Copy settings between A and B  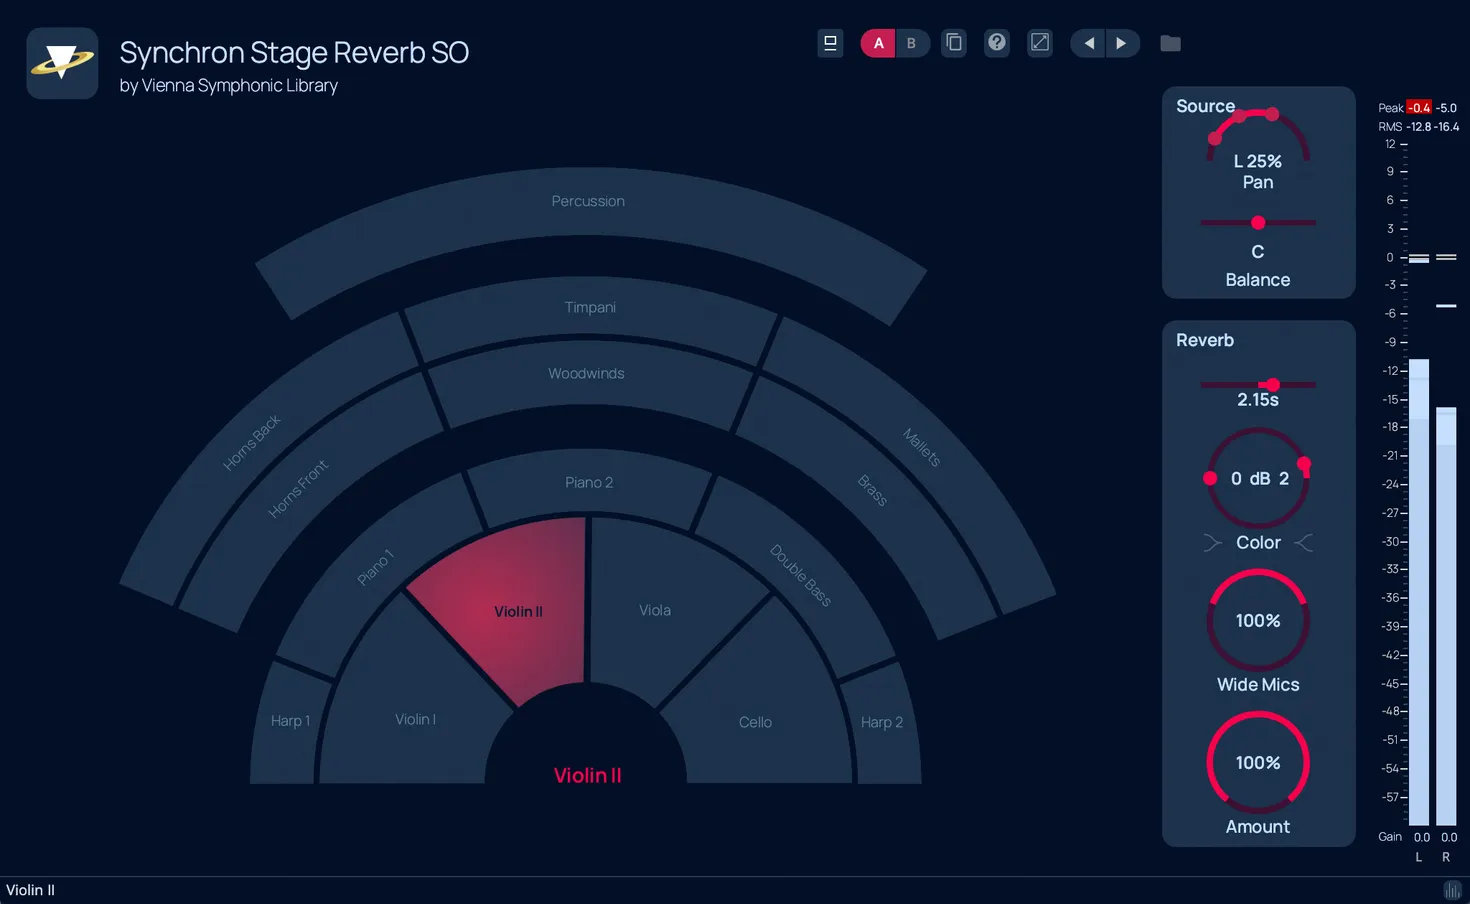click(x=954, y=43)
